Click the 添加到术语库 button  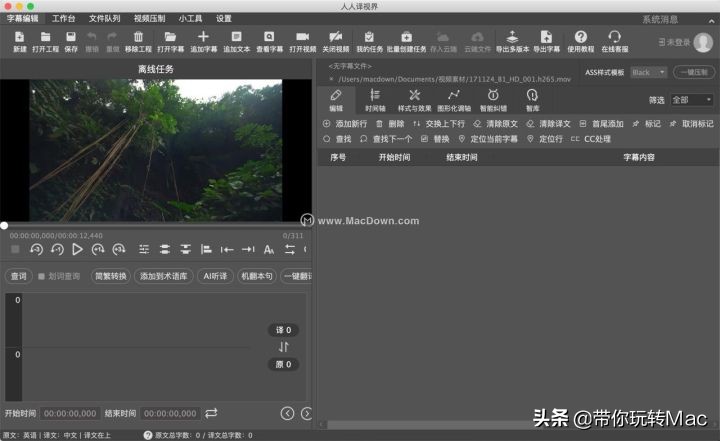click(163, 276)
